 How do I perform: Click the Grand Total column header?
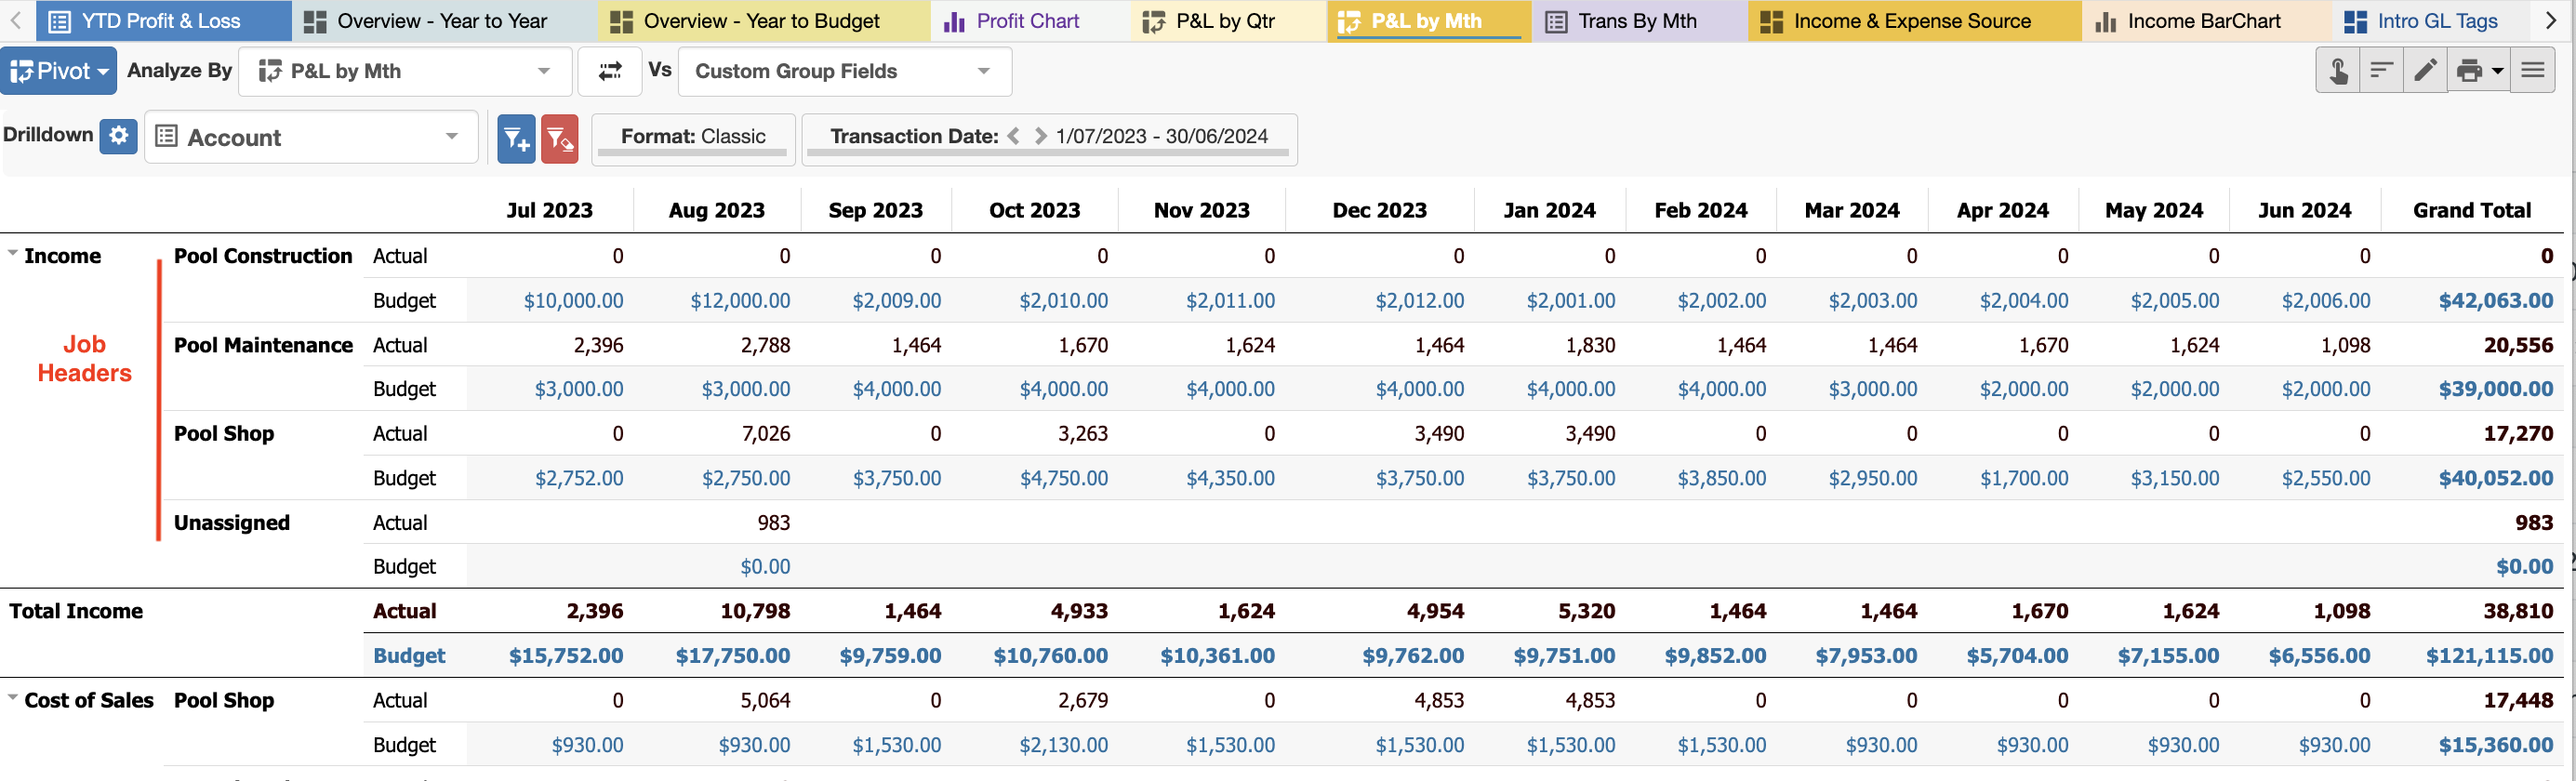click(x=2471, y=211)
